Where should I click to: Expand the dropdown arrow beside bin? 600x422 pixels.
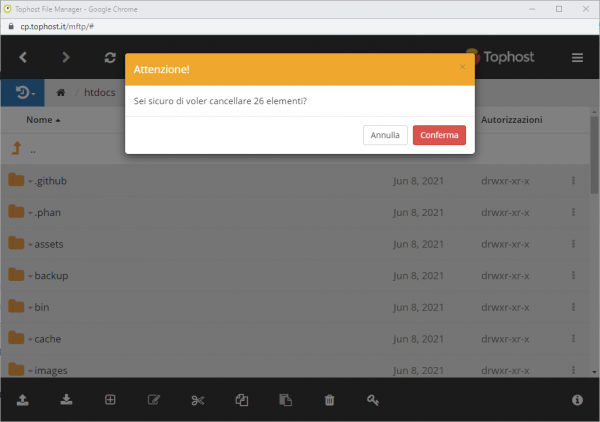[x=30, y=308]
